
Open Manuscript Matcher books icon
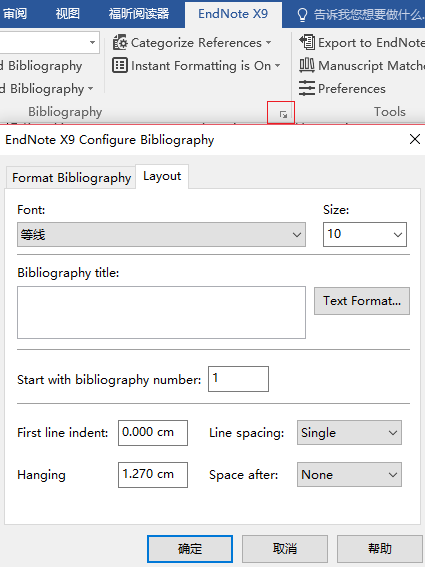pos(307,65)
